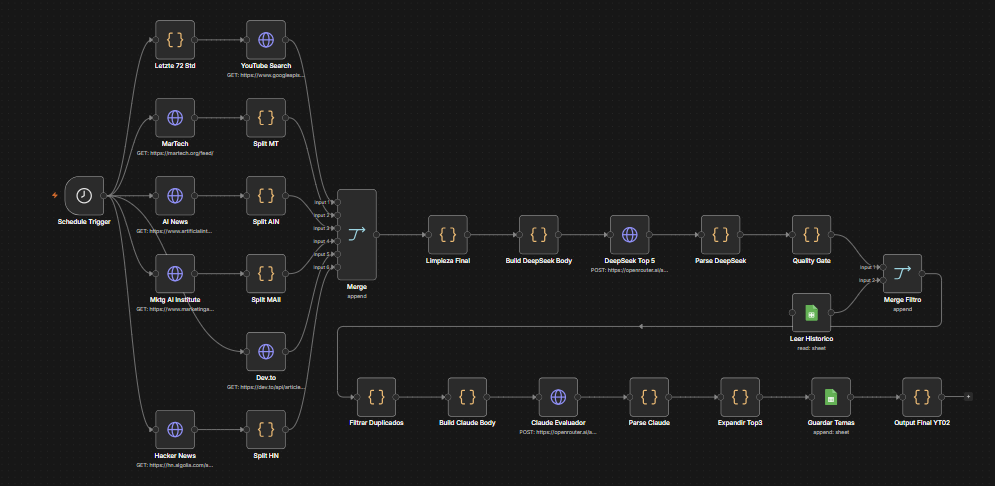
Task: Select the Guardar Temas sheets node
Action: coord(830,397)
